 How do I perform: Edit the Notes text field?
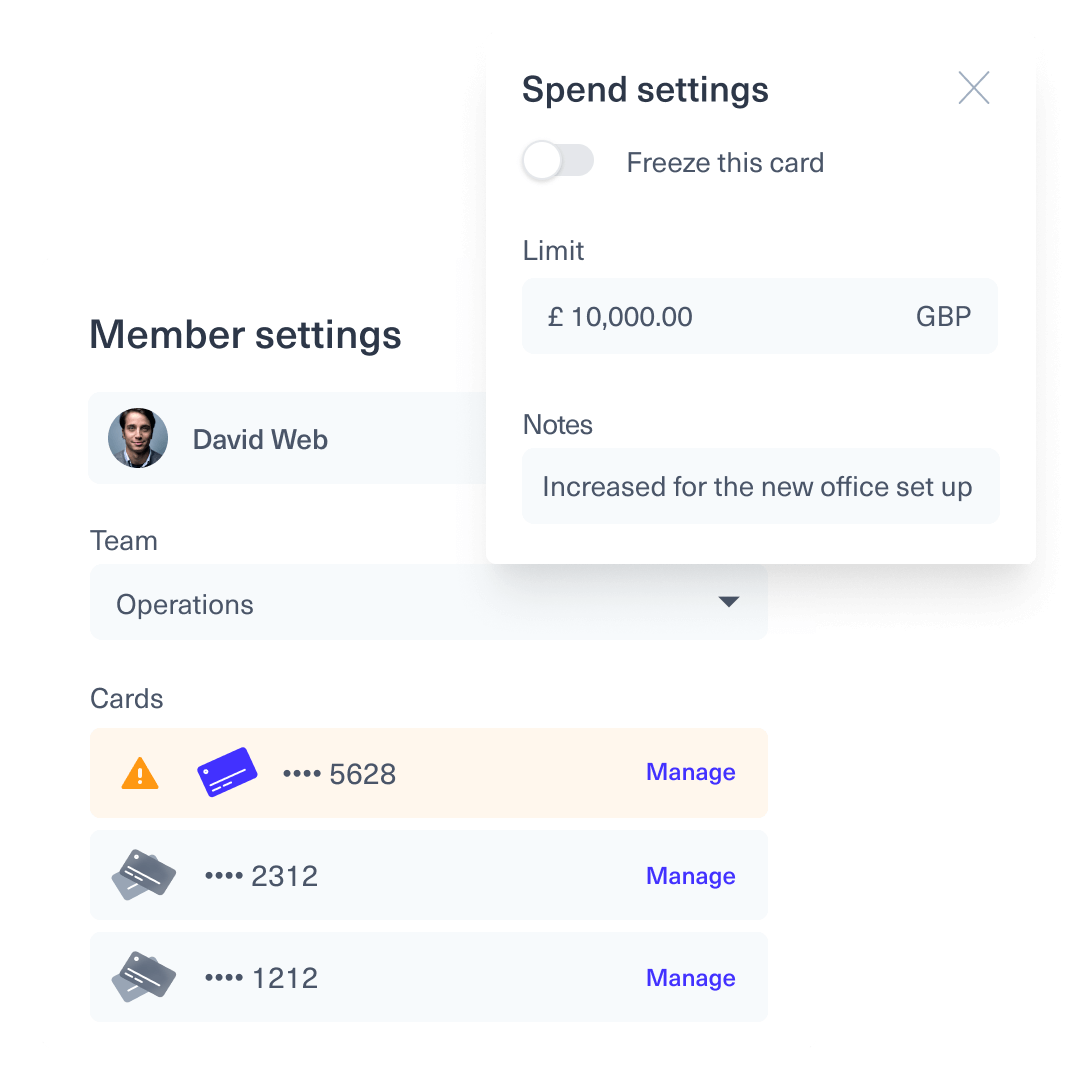coord(760,486)
